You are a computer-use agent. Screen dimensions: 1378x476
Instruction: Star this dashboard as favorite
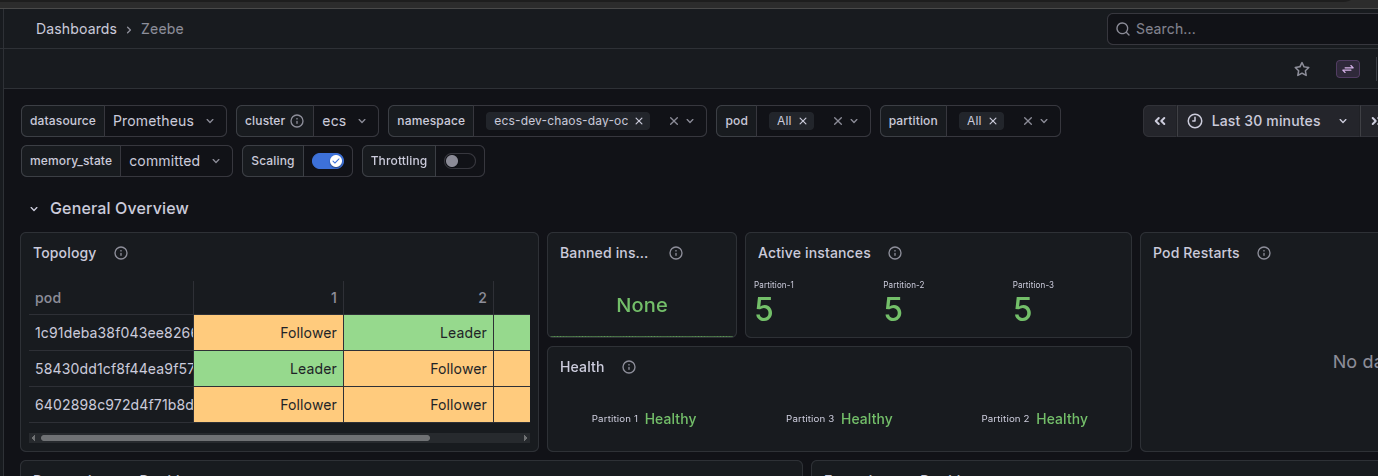pyautogui.click(x=1301, y=69)
